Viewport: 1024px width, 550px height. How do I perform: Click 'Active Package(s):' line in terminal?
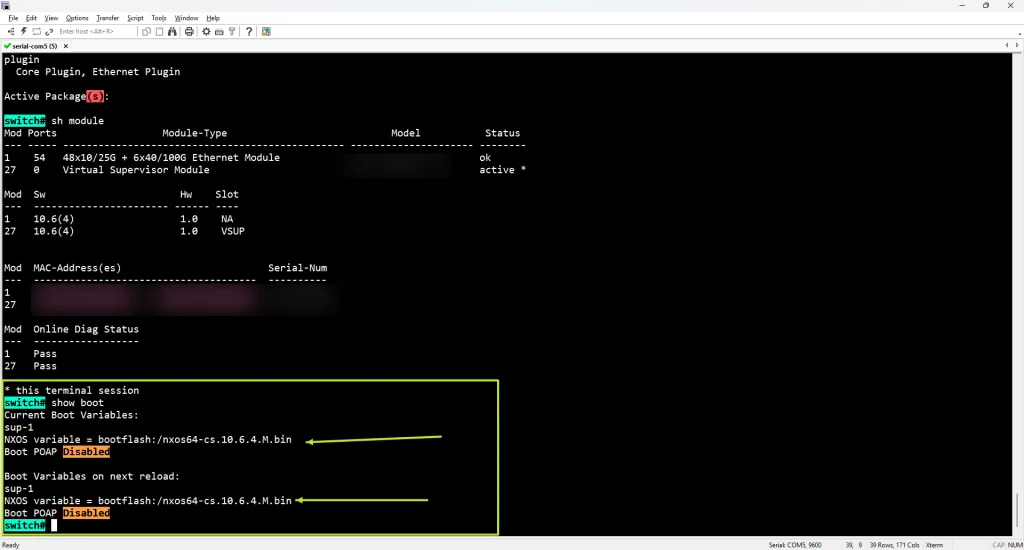coord(56,96)
